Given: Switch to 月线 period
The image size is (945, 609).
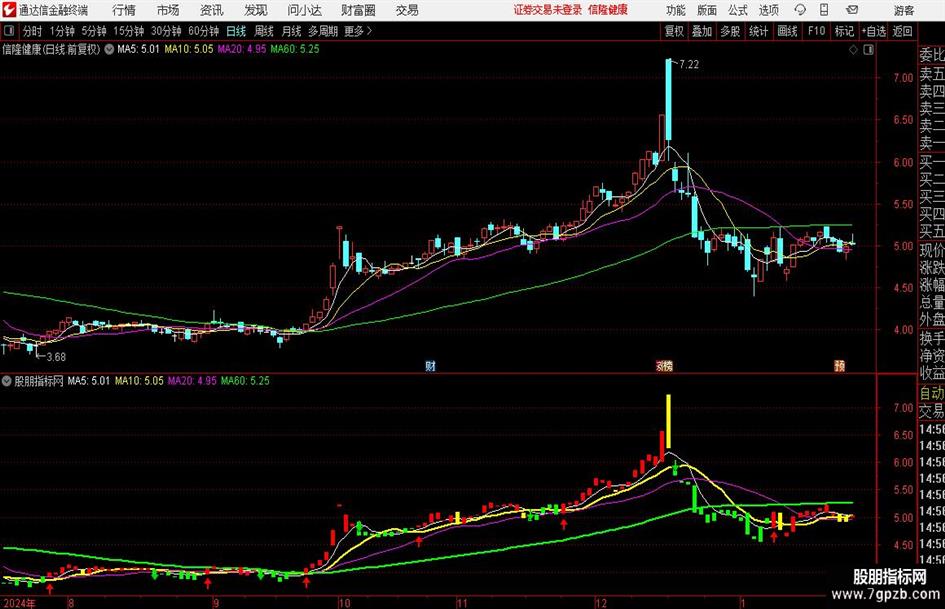Looking at the screenshot, I should [291, 31].
